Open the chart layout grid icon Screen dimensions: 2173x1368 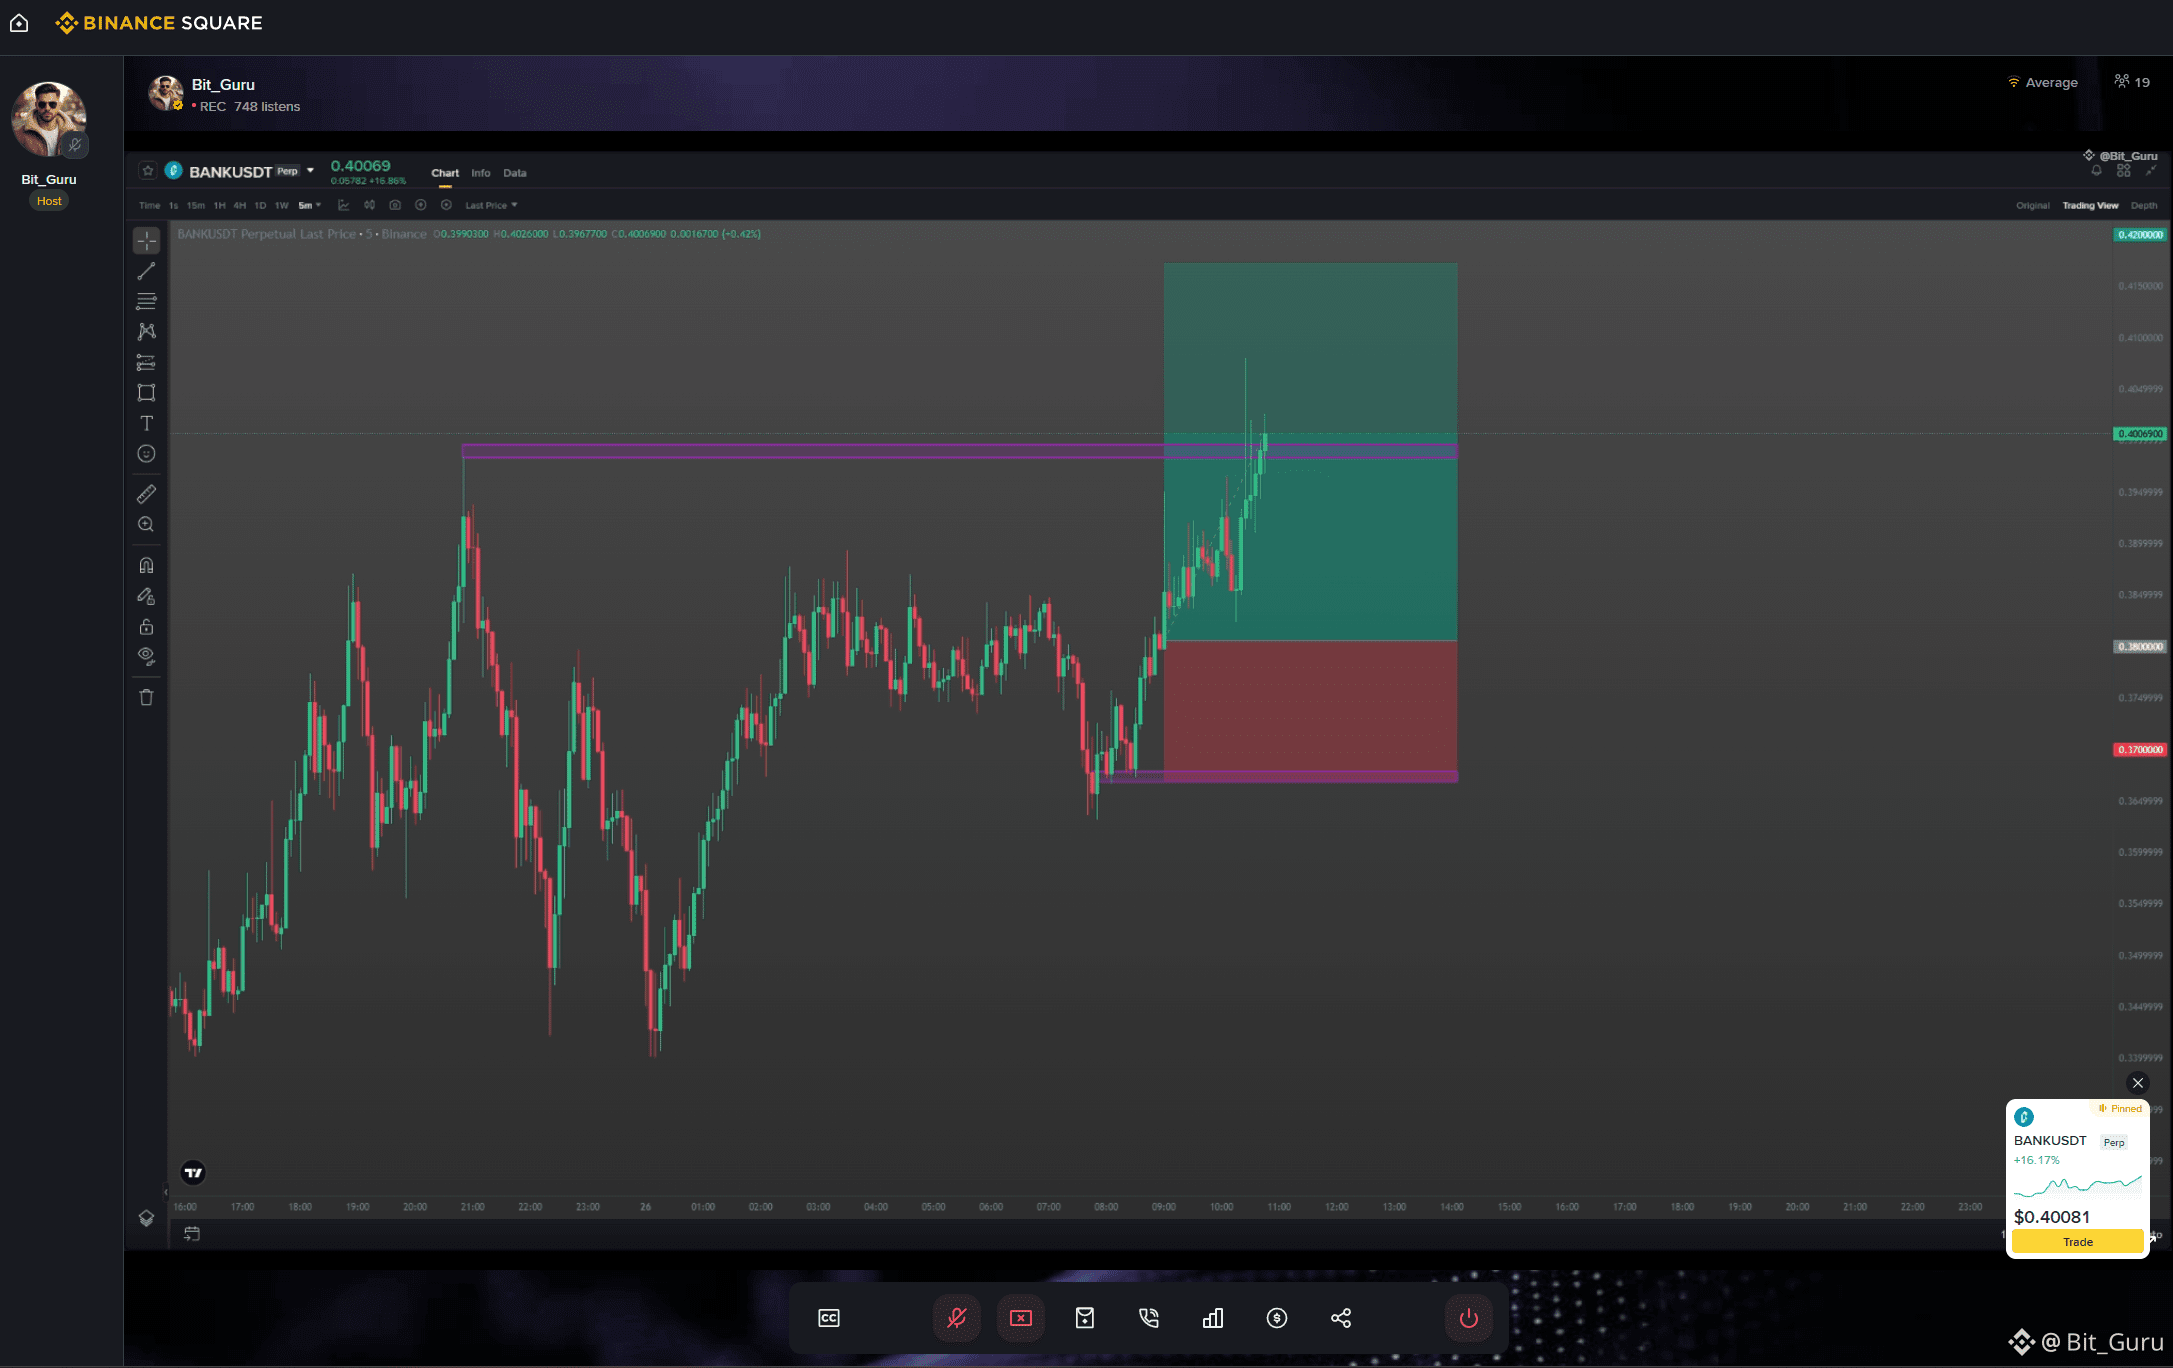[x=2124, y=171]
